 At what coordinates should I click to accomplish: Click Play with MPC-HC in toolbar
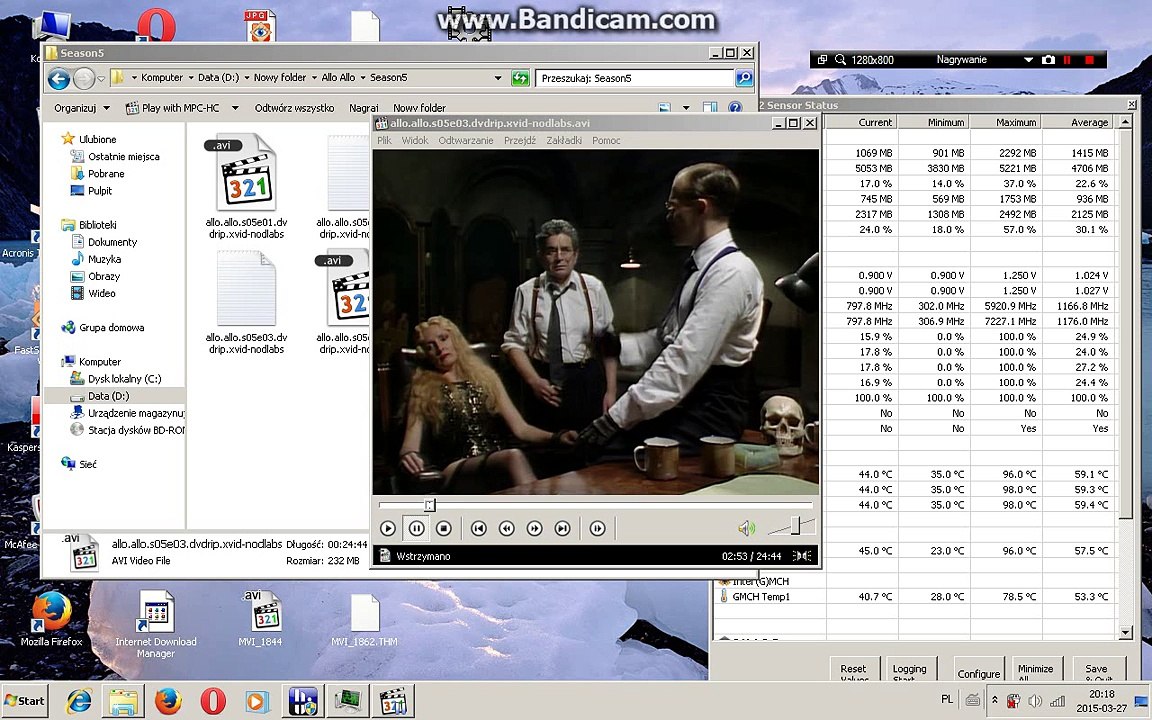coord(173,108)
